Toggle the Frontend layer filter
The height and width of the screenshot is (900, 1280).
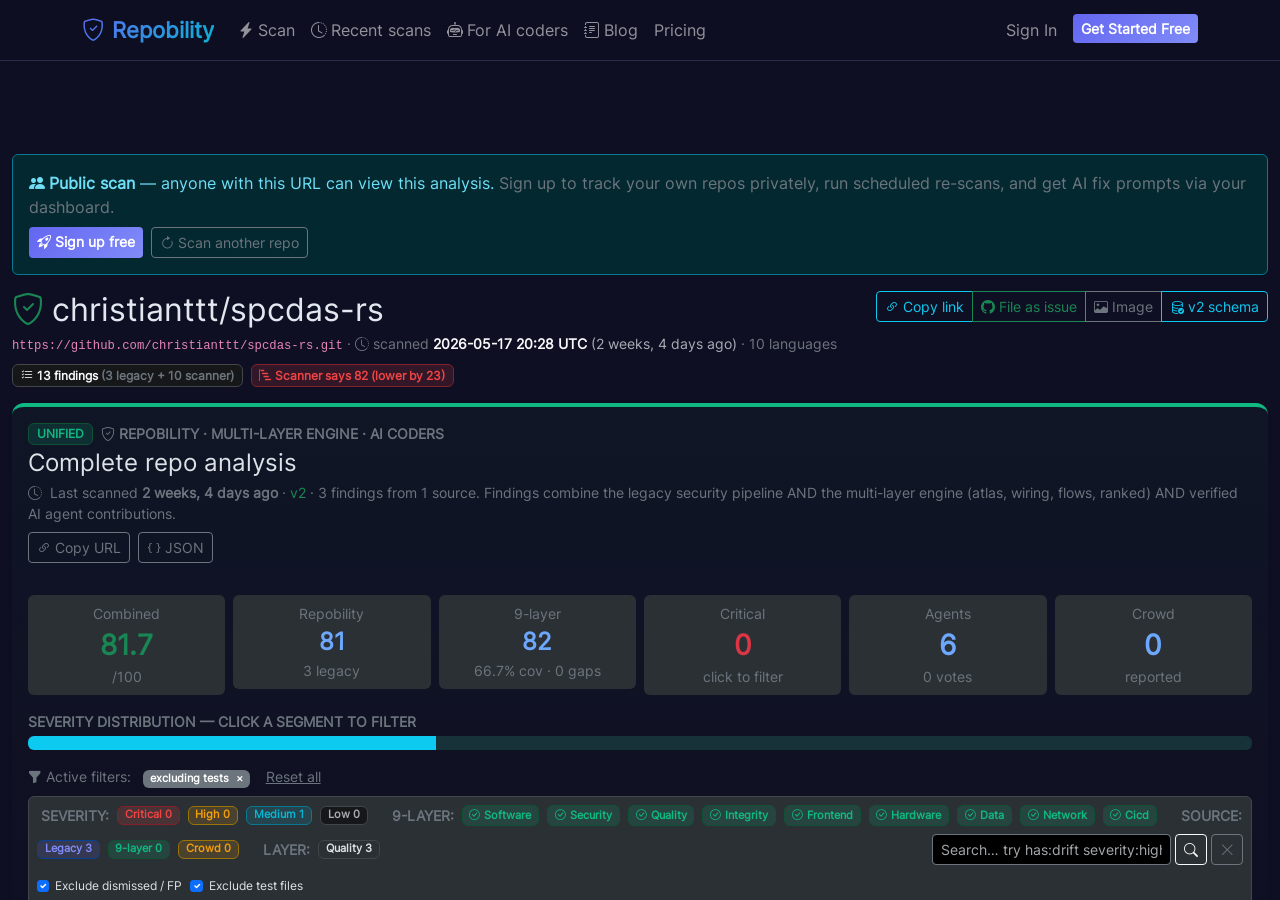click(822, 815)
